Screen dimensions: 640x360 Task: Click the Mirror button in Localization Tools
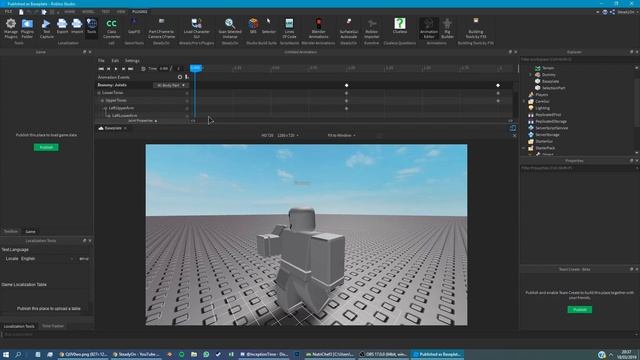tap(84, 259)
